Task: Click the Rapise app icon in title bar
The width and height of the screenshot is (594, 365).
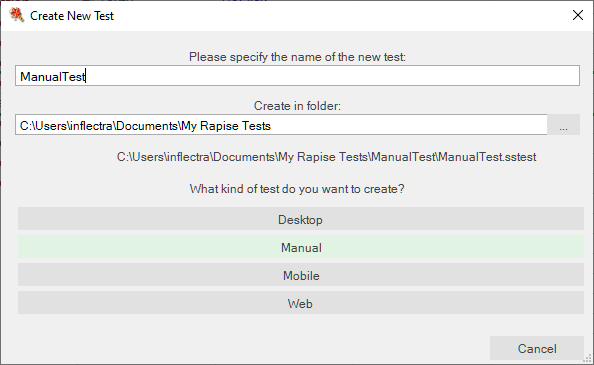Action: [16, 15]
